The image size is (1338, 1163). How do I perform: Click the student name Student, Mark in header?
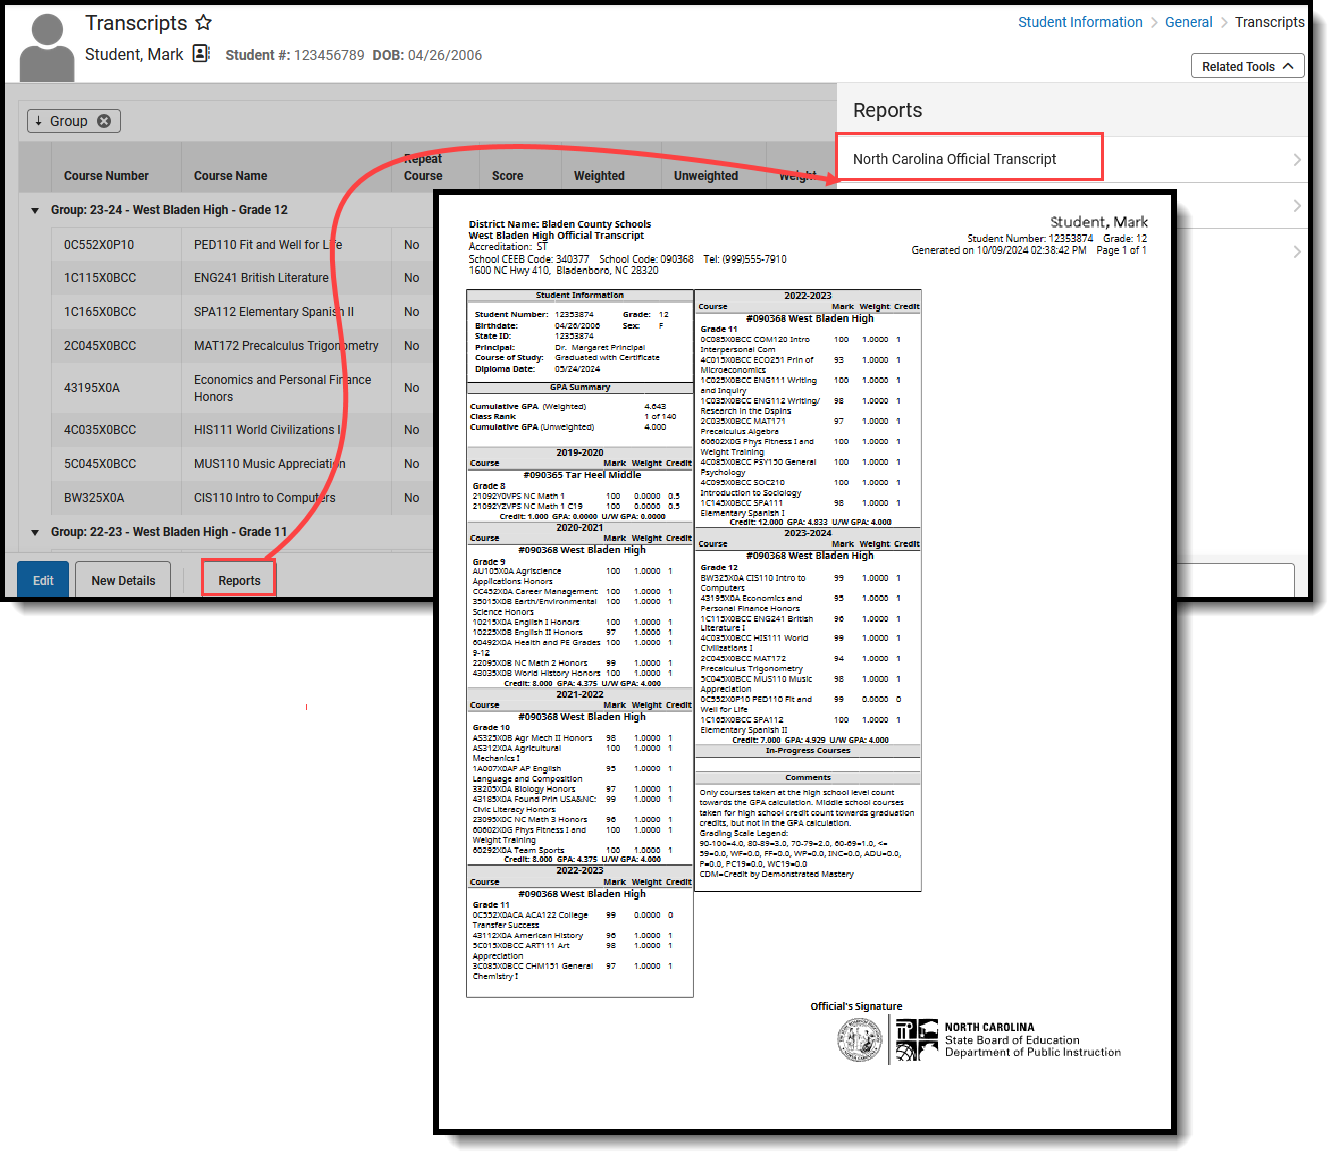coord(134,54)
